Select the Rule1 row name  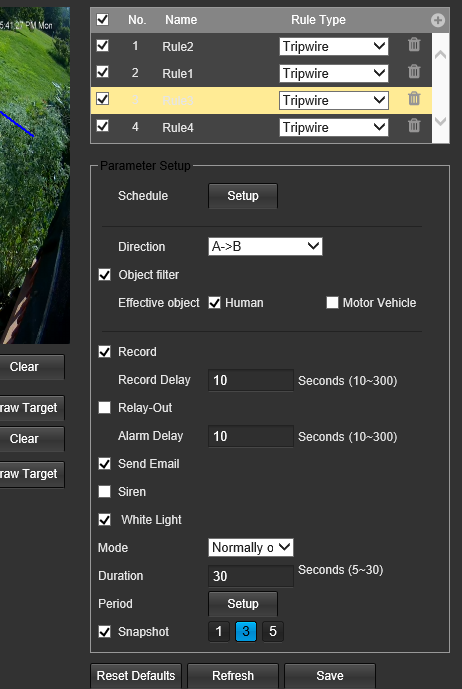coord(178,73)
